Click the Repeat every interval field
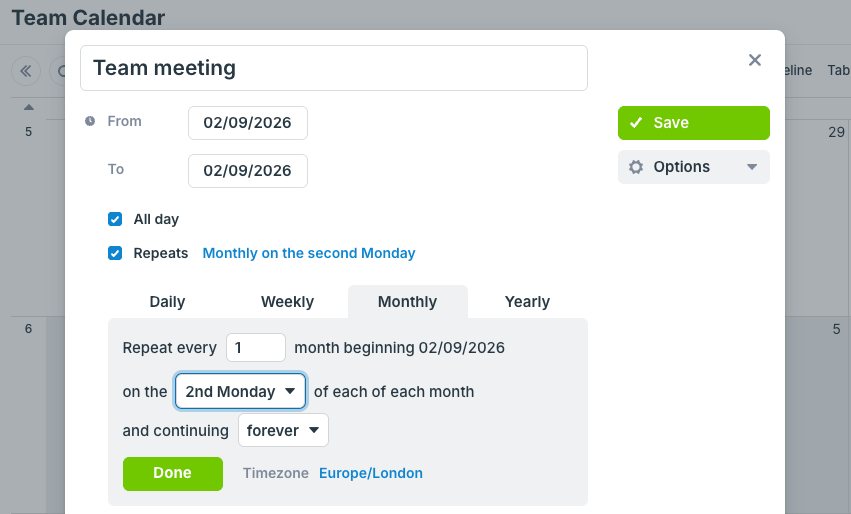This screenshot has height=514, width=851. (x=256, y=348)
